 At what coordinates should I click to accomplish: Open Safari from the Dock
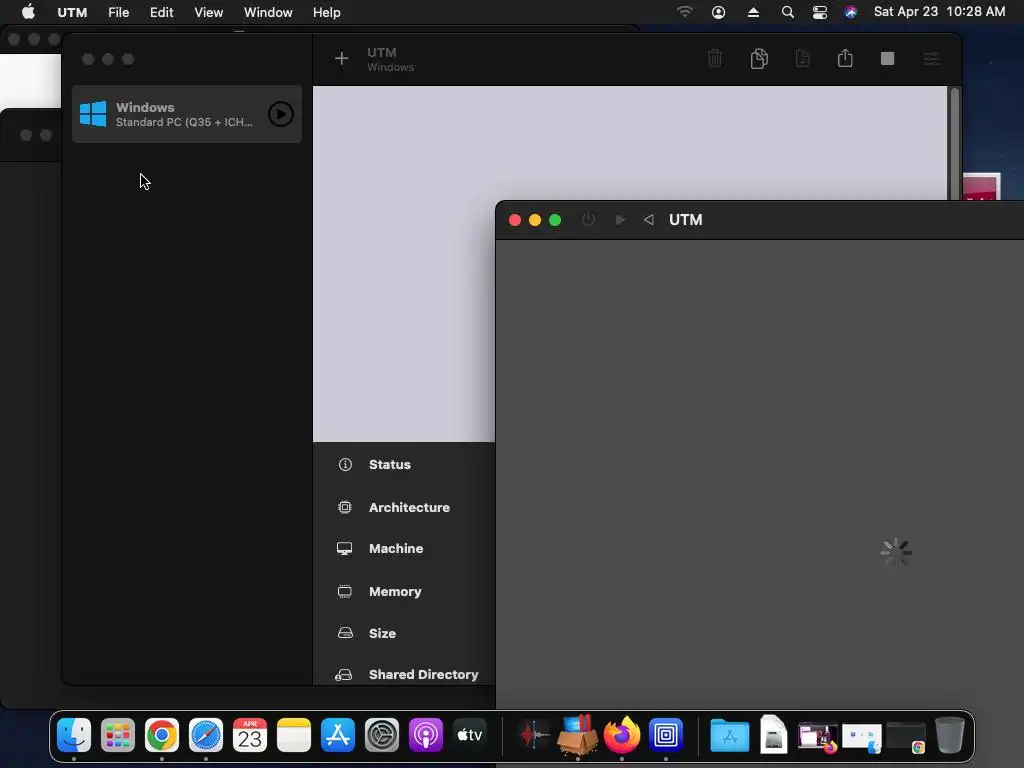206,735
